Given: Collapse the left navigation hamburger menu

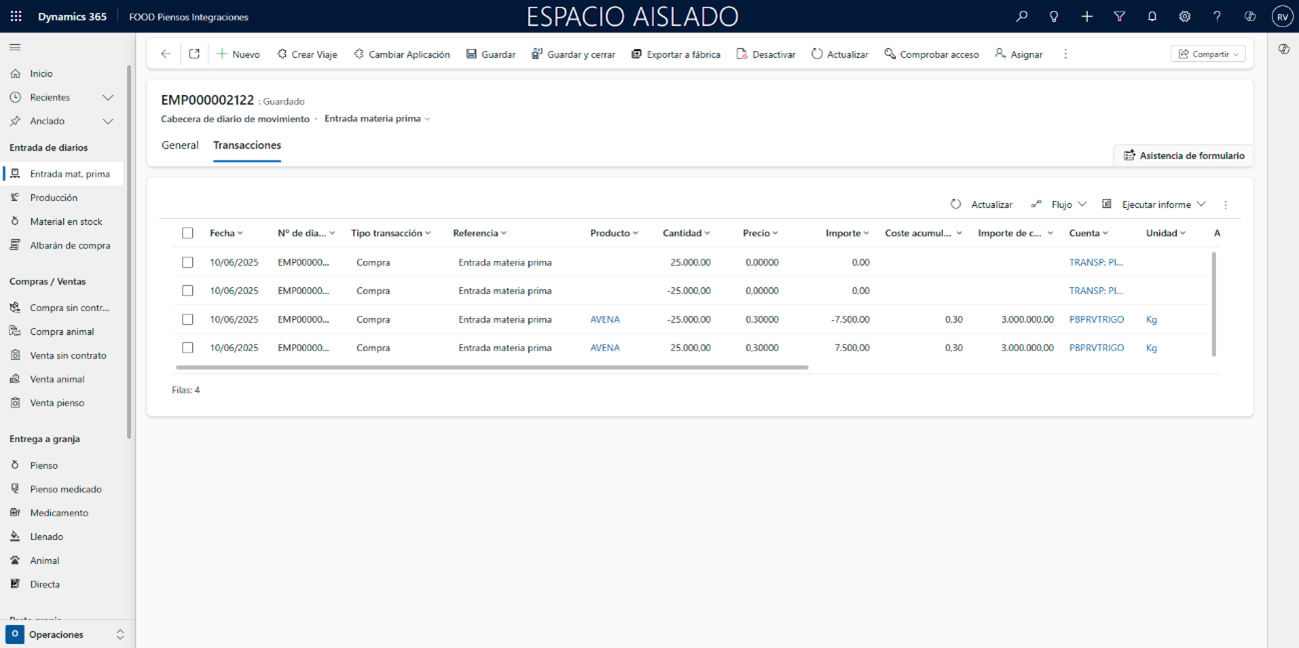Looking at the screenshot, I should click(x=15, y=47).
